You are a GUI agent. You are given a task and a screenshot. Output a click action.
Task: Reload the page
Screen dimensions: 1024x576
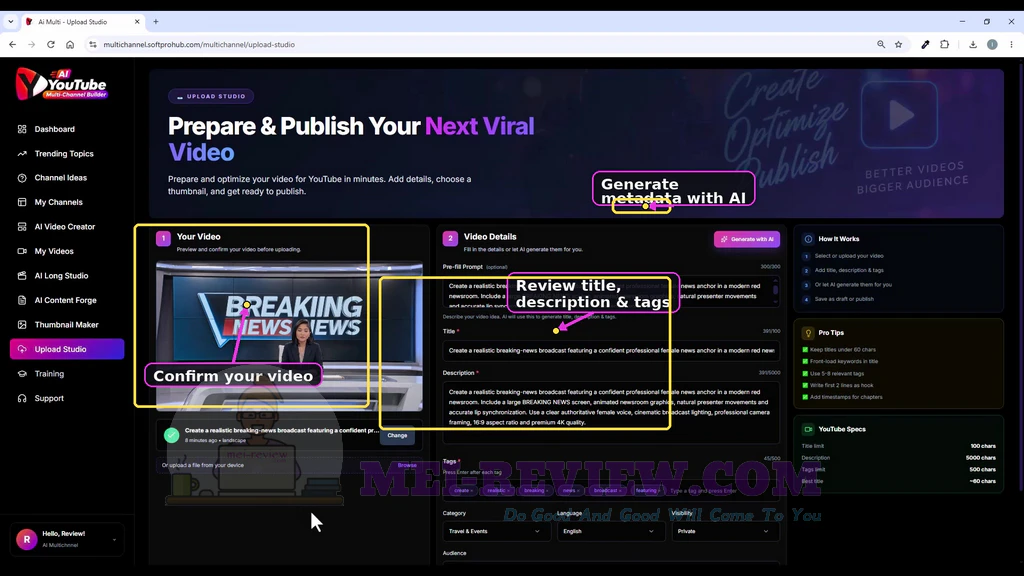click(51, 44)
